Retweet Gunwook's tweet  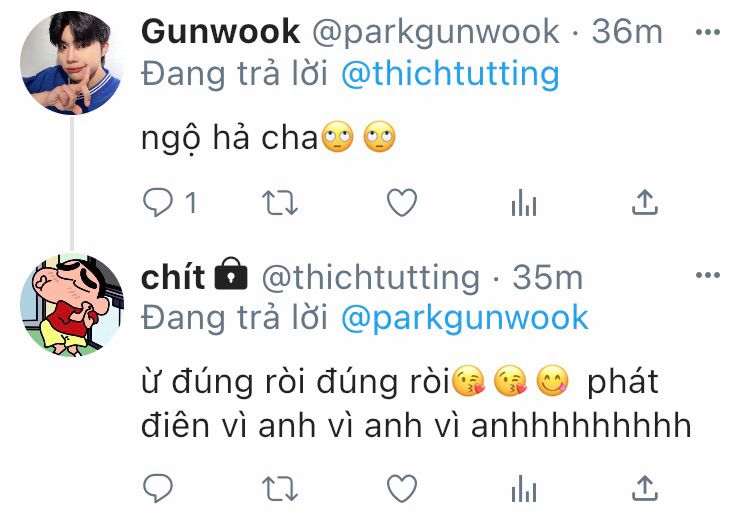coord(280,203)
